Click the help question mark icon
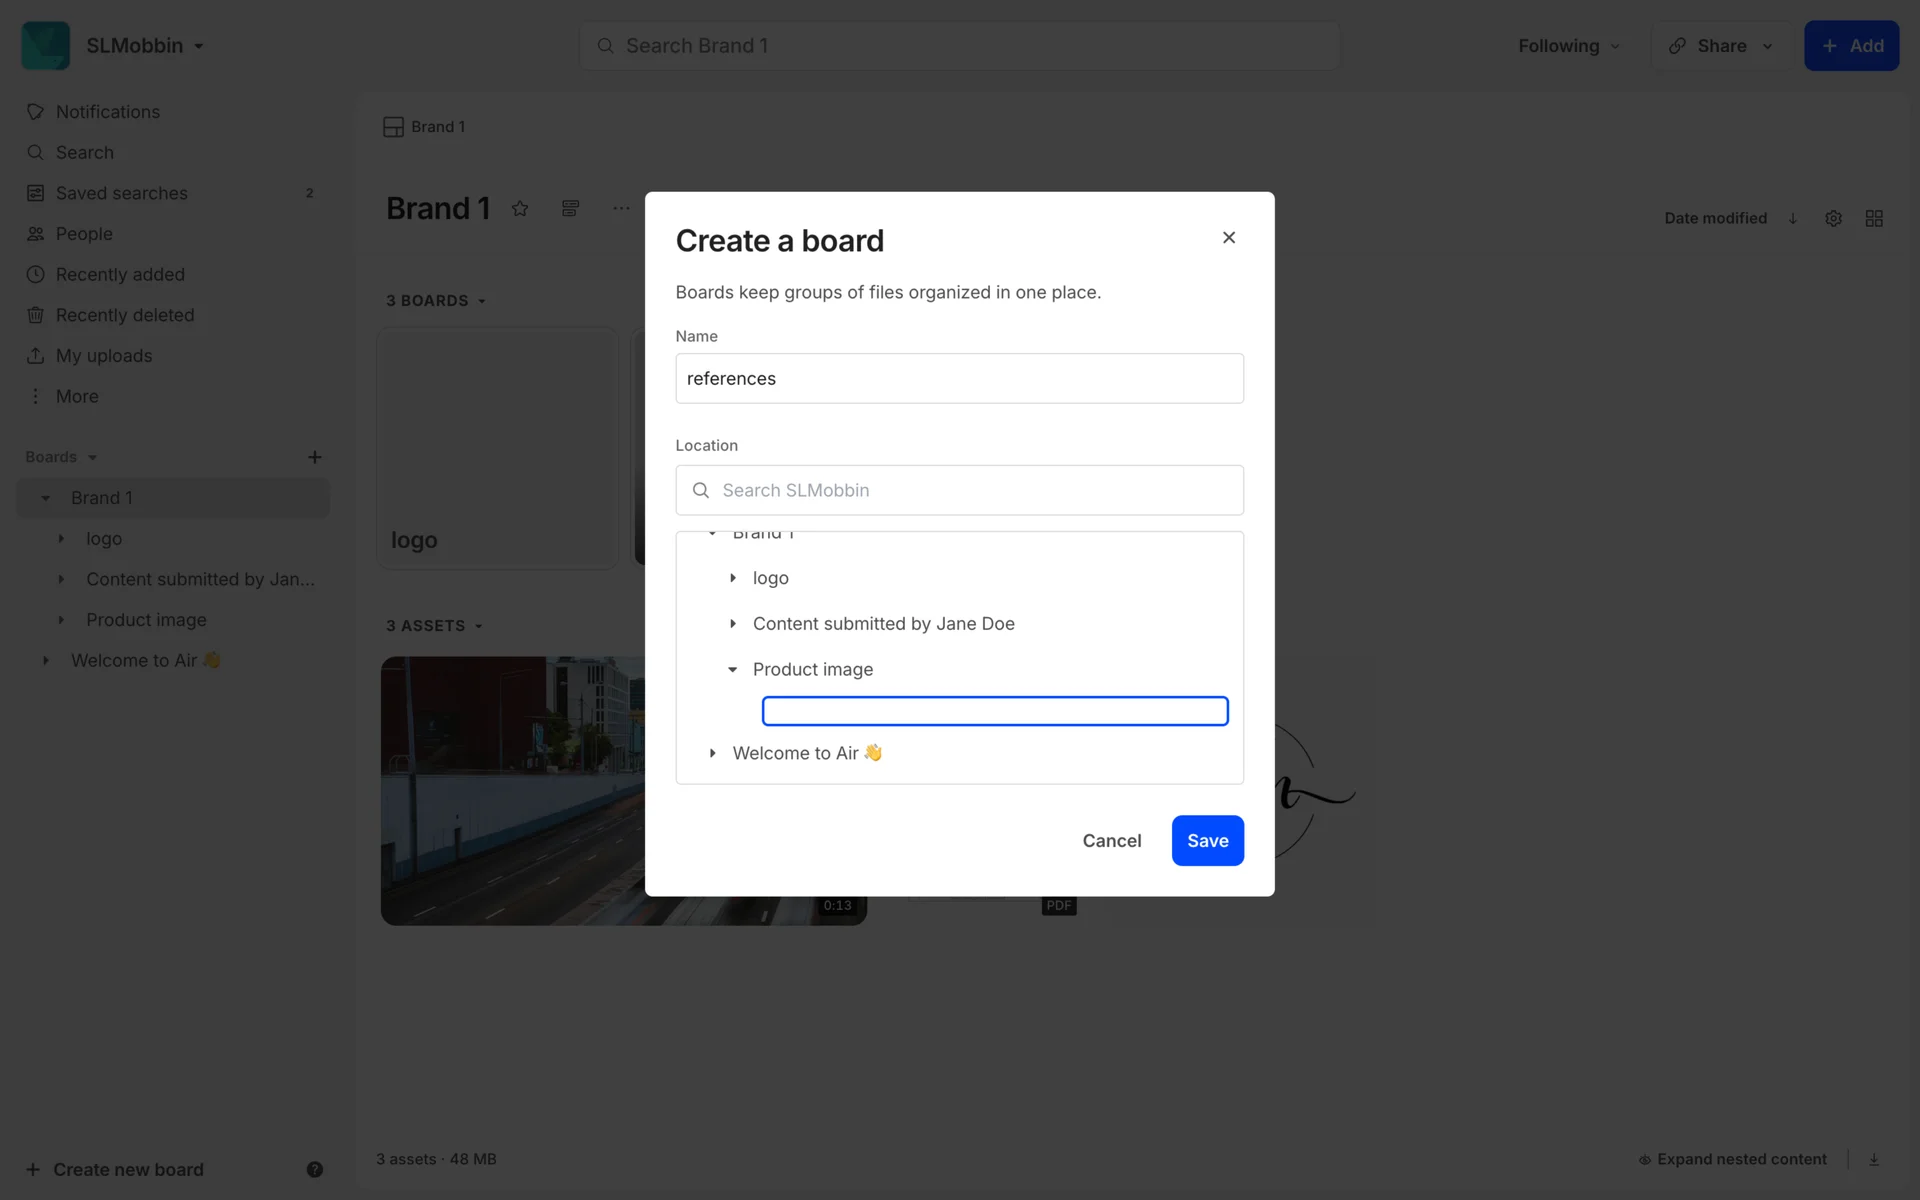 (x=314, y=1169)
